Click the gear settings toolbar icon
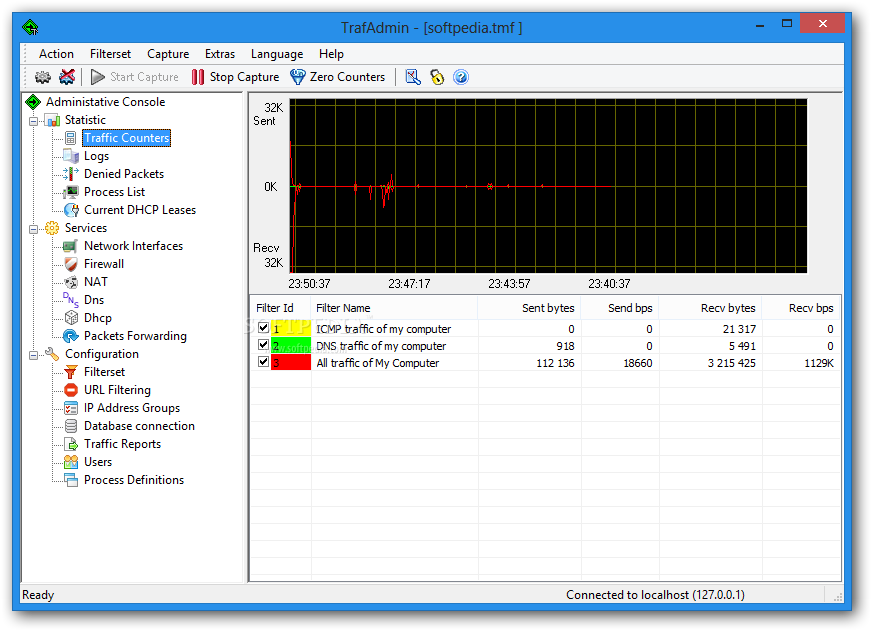The image size is (872, 631). 43,77
